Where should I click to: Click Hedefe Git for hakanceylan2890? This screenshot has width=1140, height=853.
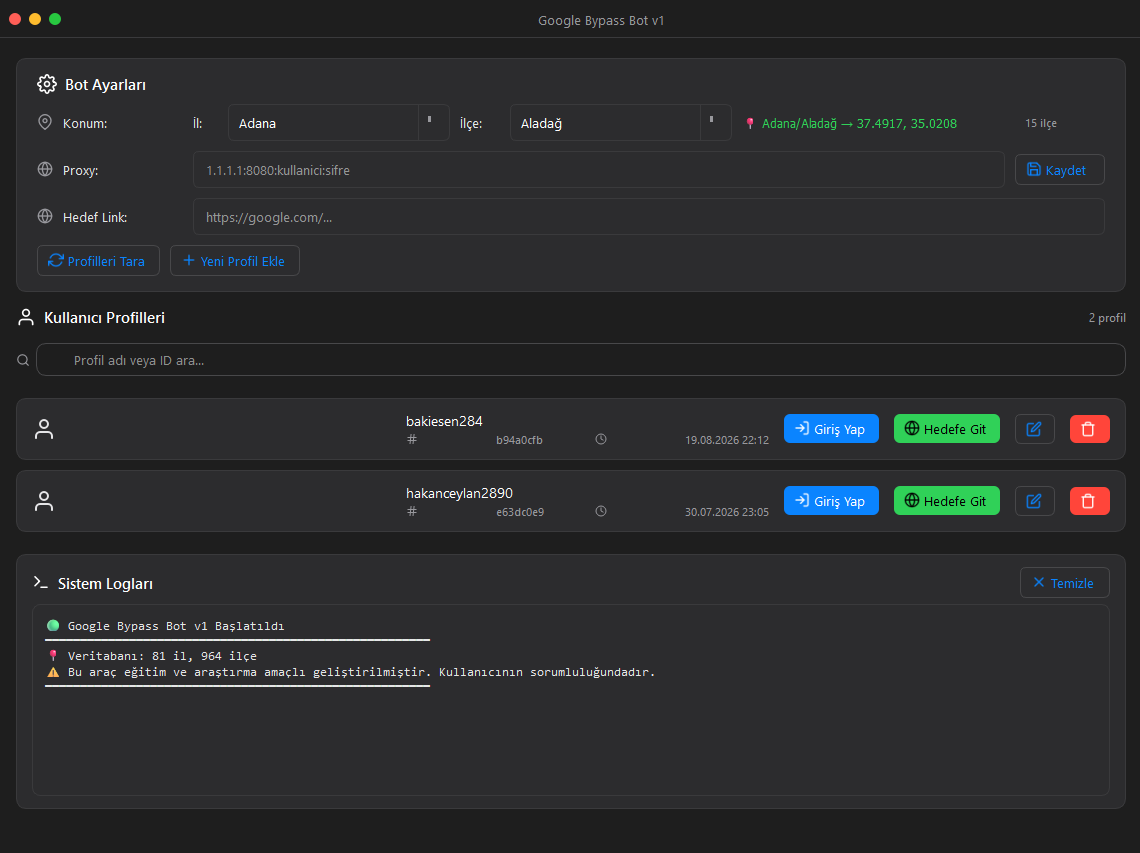947,501
